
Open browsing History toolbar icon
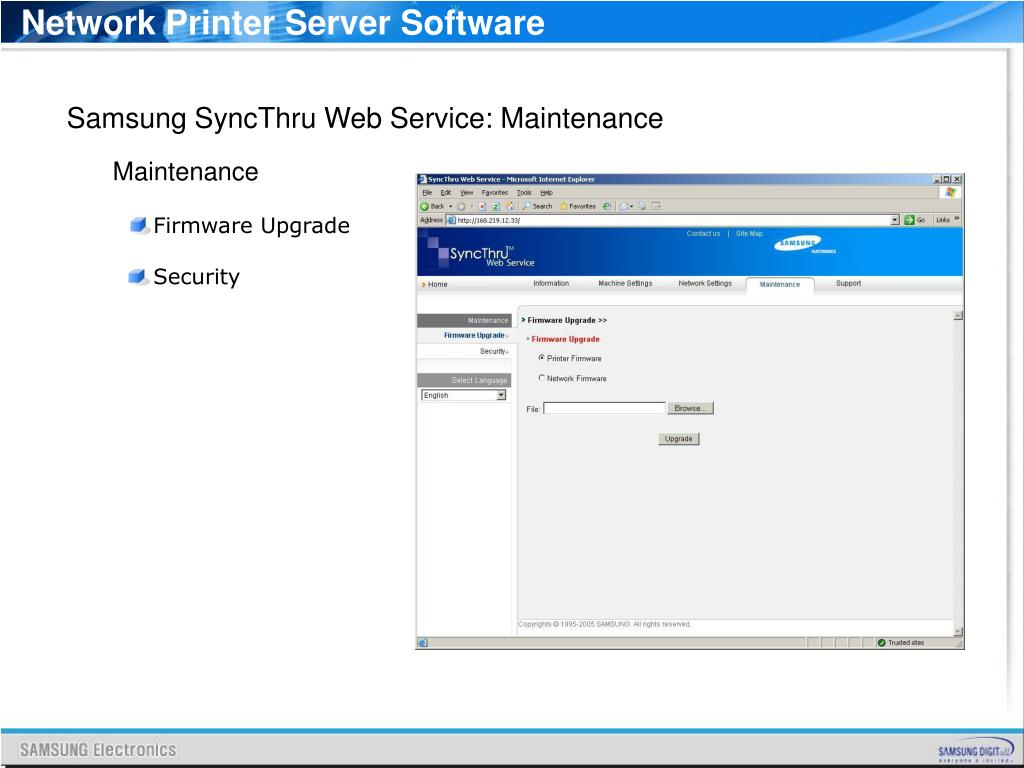(607, 206)
